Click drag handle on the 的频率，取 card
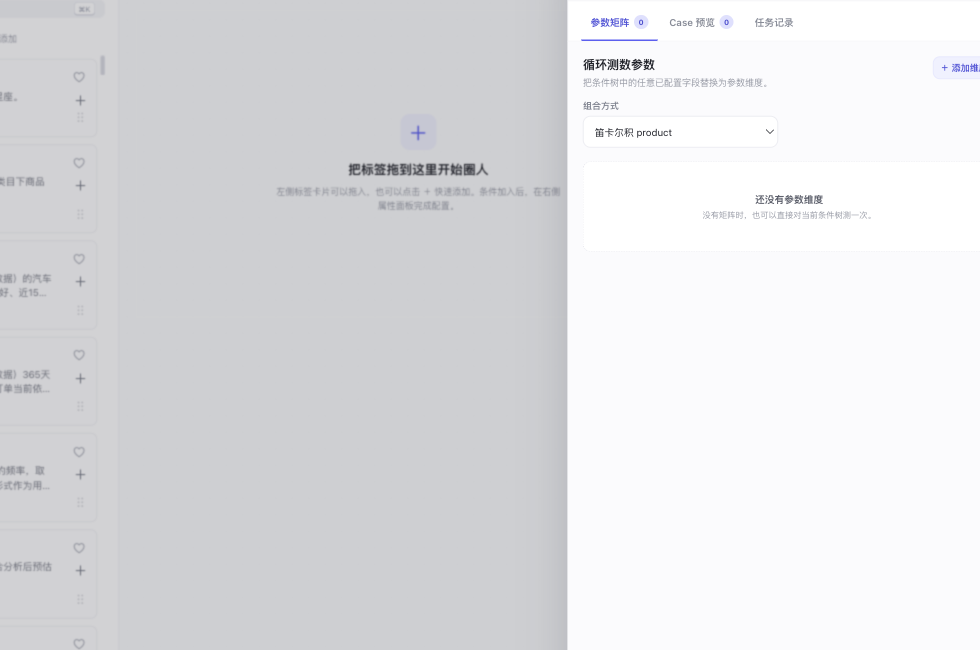 tap(80, 502)
